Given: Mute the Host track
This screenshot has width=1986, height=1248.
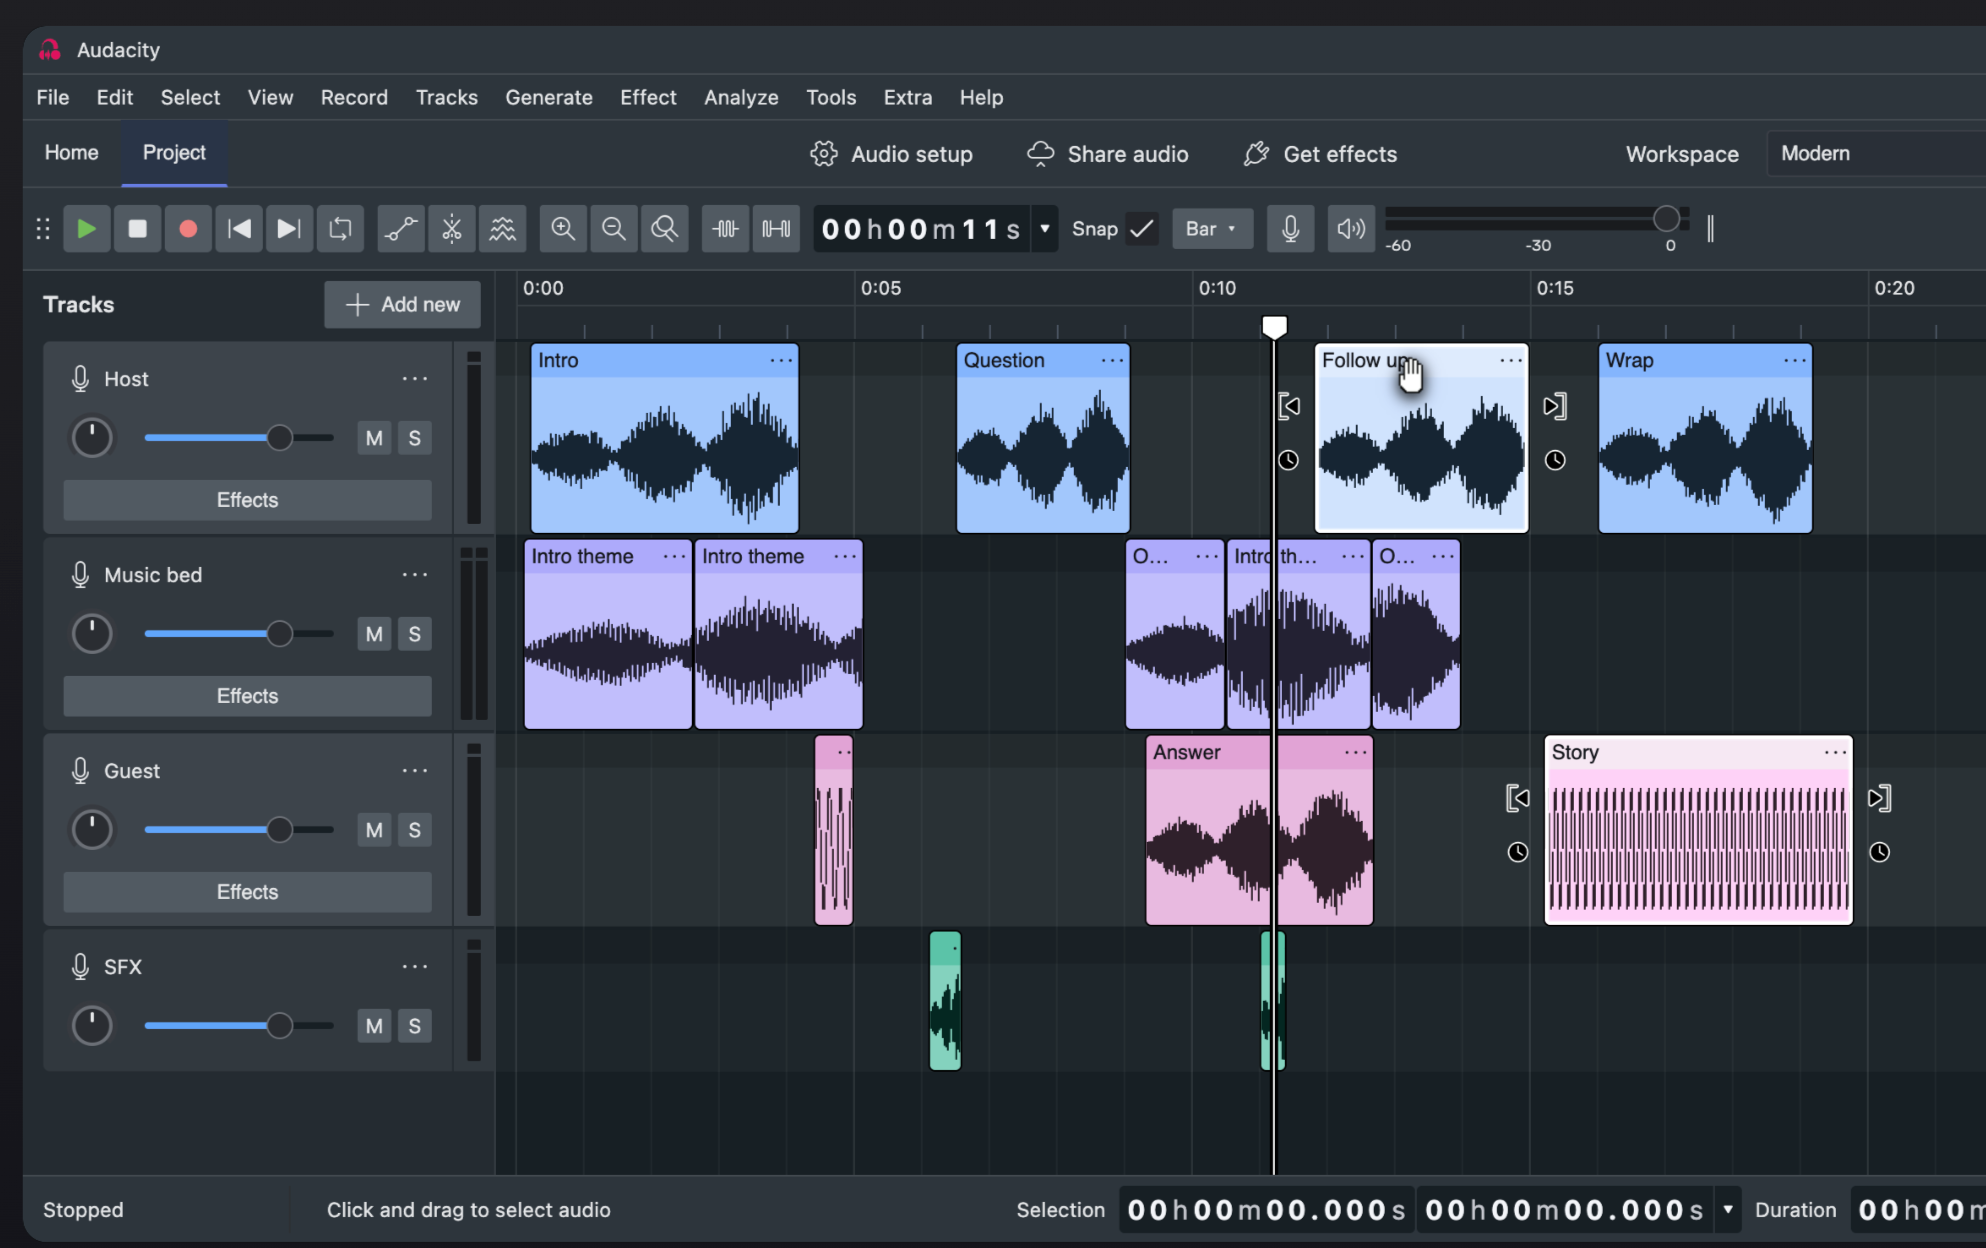Looking at the screenshot, I should coord(374,438).
